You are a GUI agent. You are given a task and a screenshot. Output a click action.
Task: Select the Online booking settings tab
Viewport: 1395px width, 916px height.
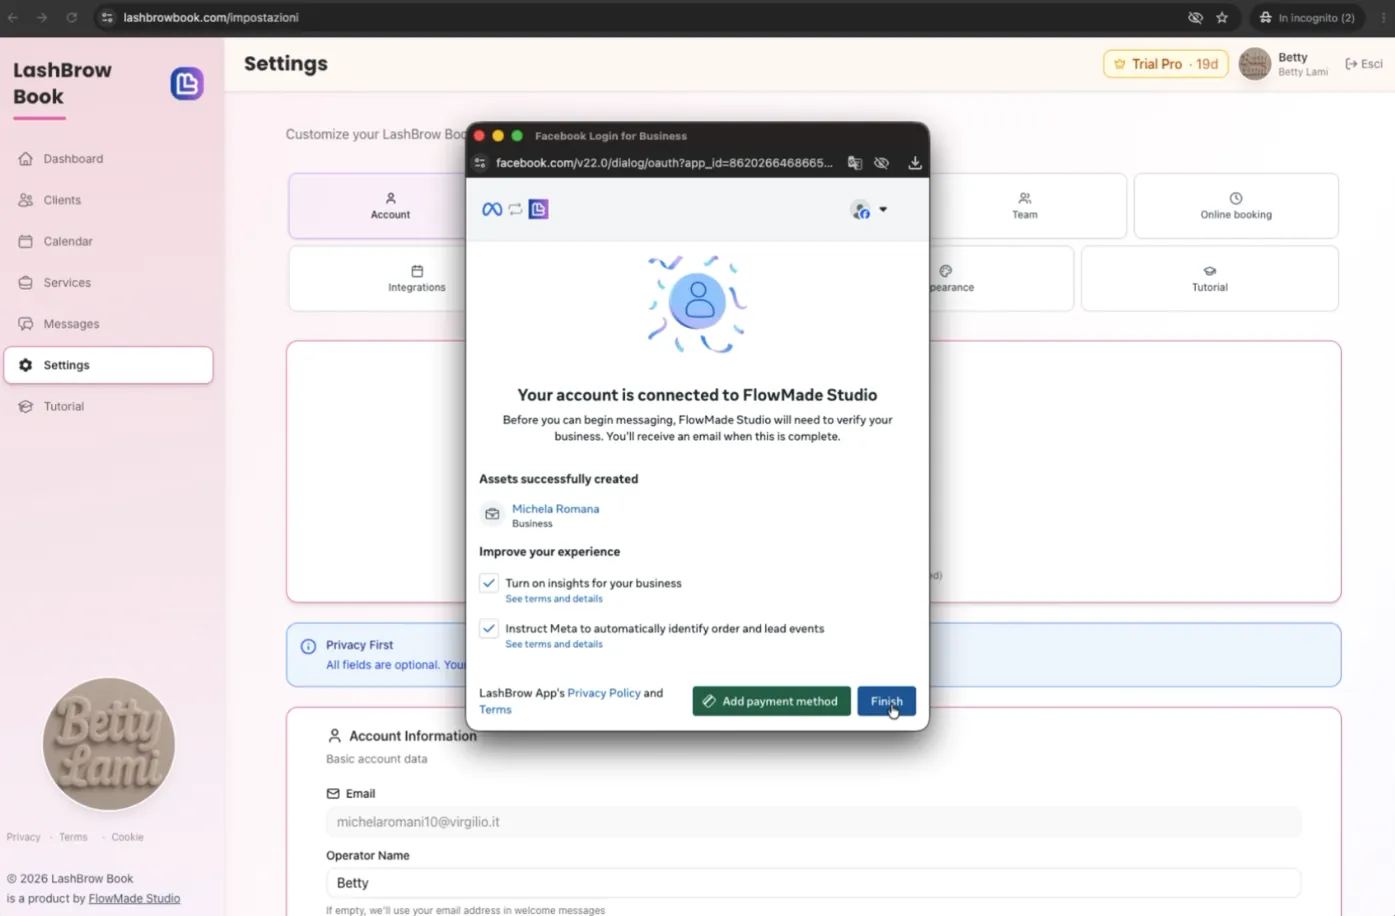(x=1236, y=206)
